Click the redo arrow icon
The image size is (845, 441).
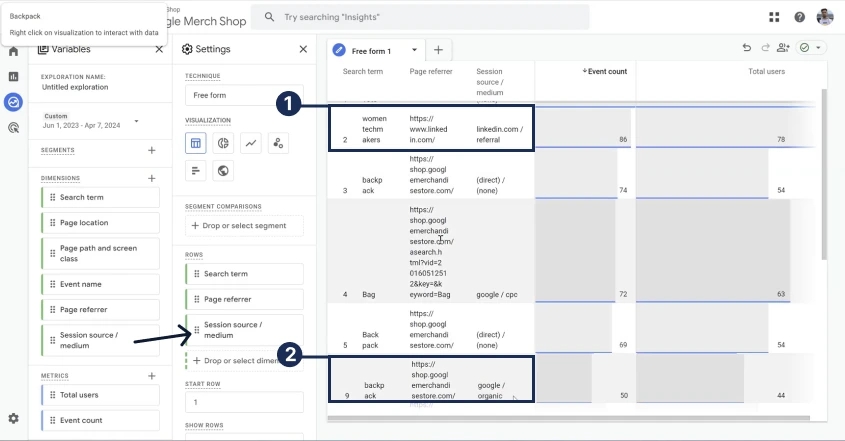pyautogui.click(x=765, y=48)
